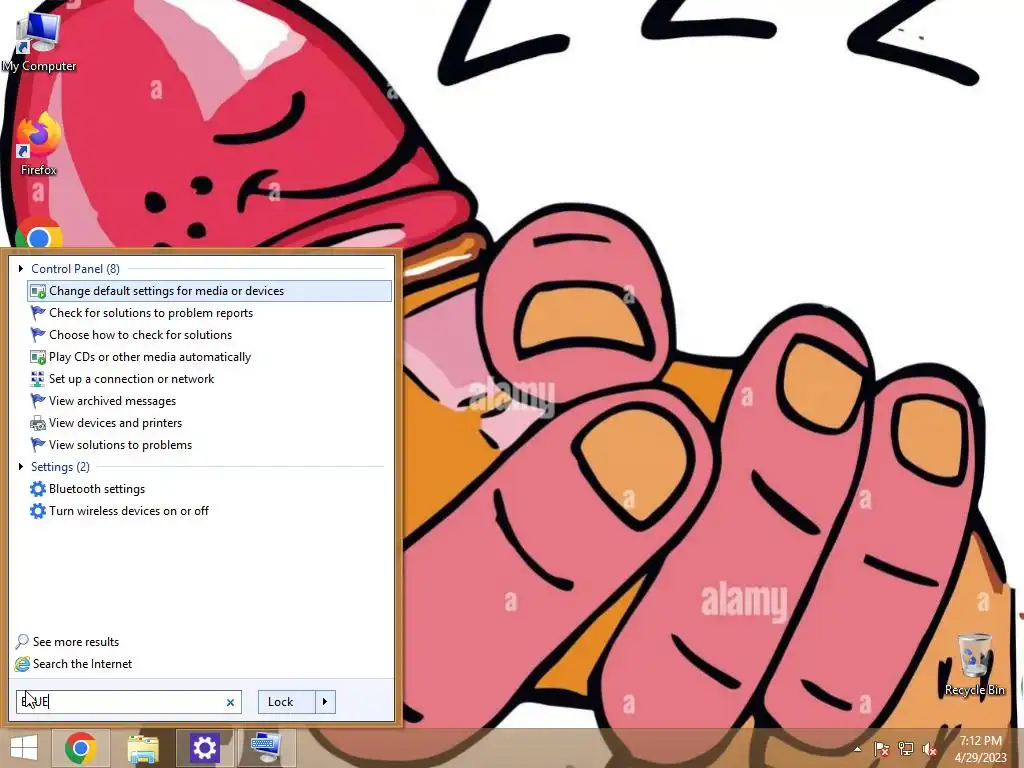Open the Chrome desktop shortcut above start menu
Viewport: 1024px width, 768px height.
(39, 234)
